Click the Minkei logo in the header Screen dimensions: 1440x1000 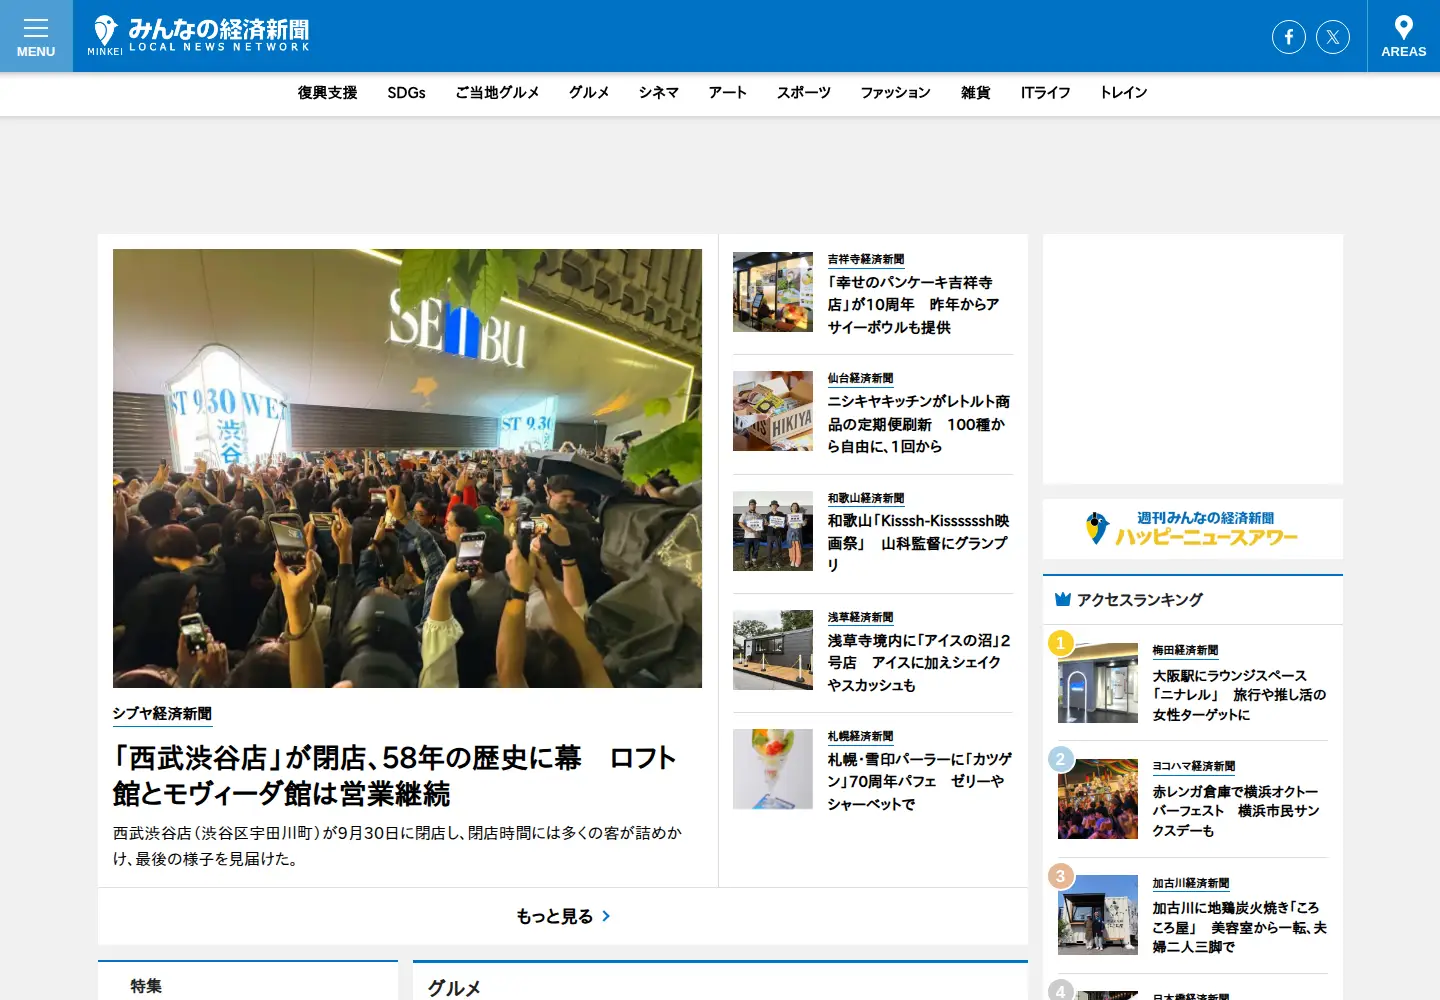(199, 36)
